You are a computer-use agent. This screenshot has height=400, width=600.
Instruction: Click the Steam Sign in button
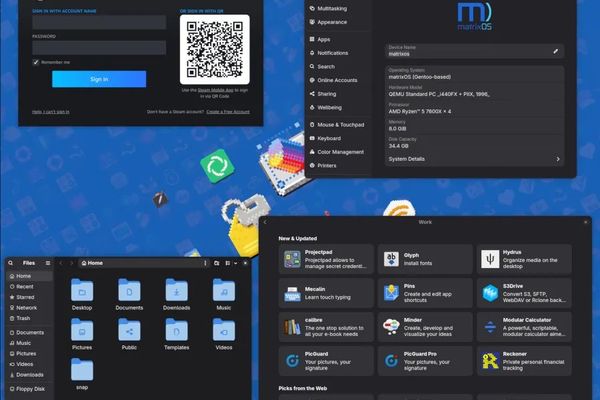pos(99,79)
